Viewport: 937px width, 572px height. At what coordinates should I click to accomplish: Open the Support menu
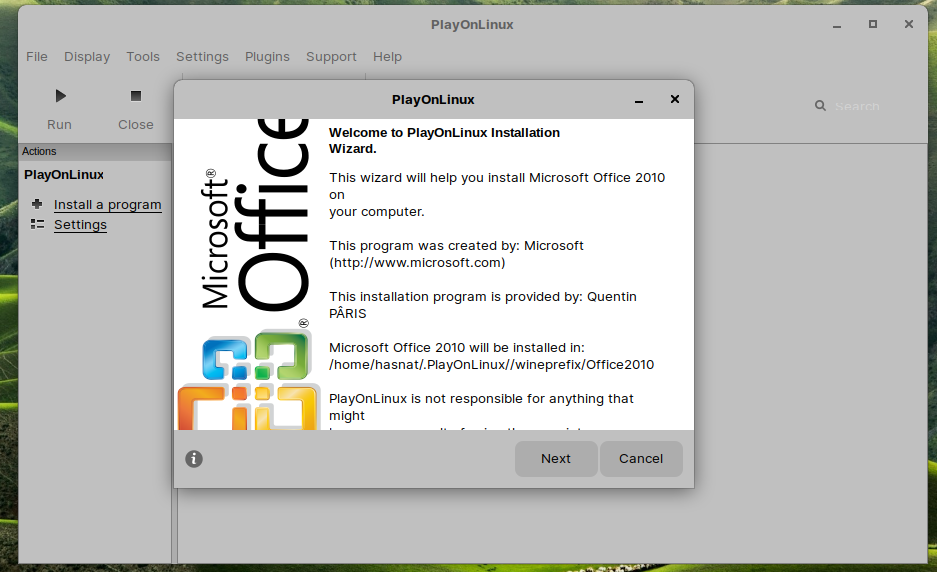pos(331,57)
